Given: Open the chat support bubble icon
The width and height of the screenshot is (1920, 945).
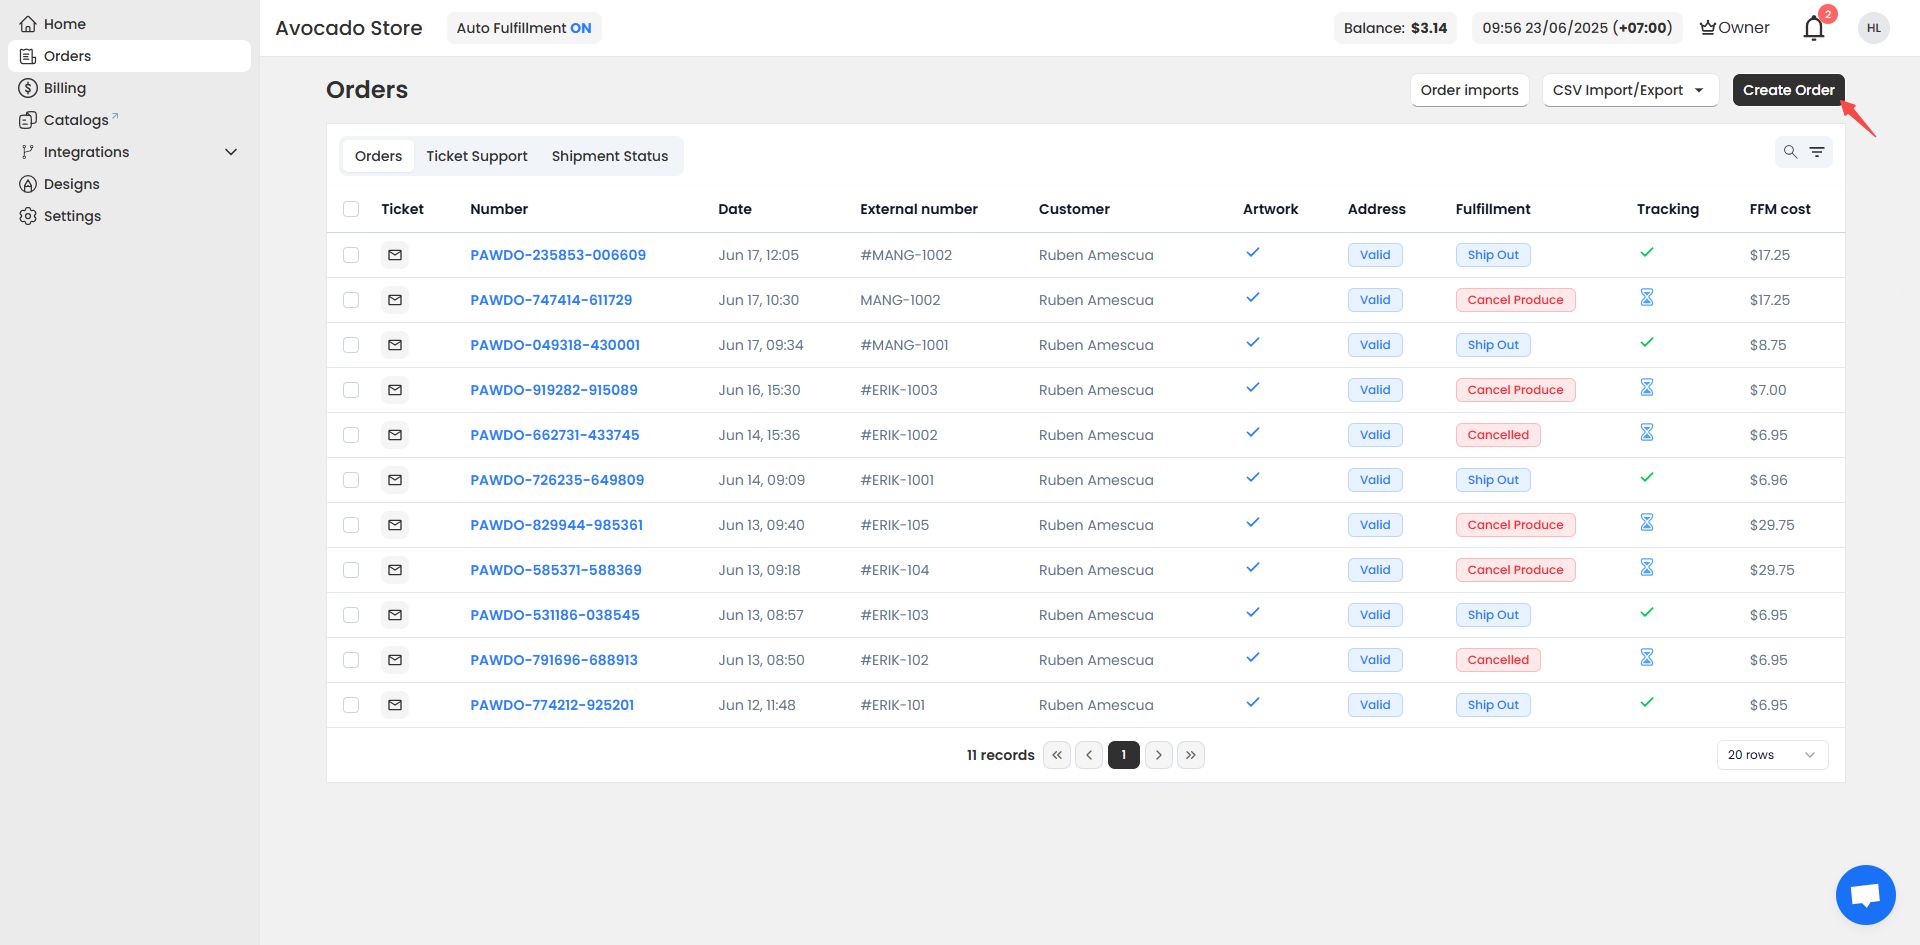Looking at the screenshot, I should point(1866,895).
